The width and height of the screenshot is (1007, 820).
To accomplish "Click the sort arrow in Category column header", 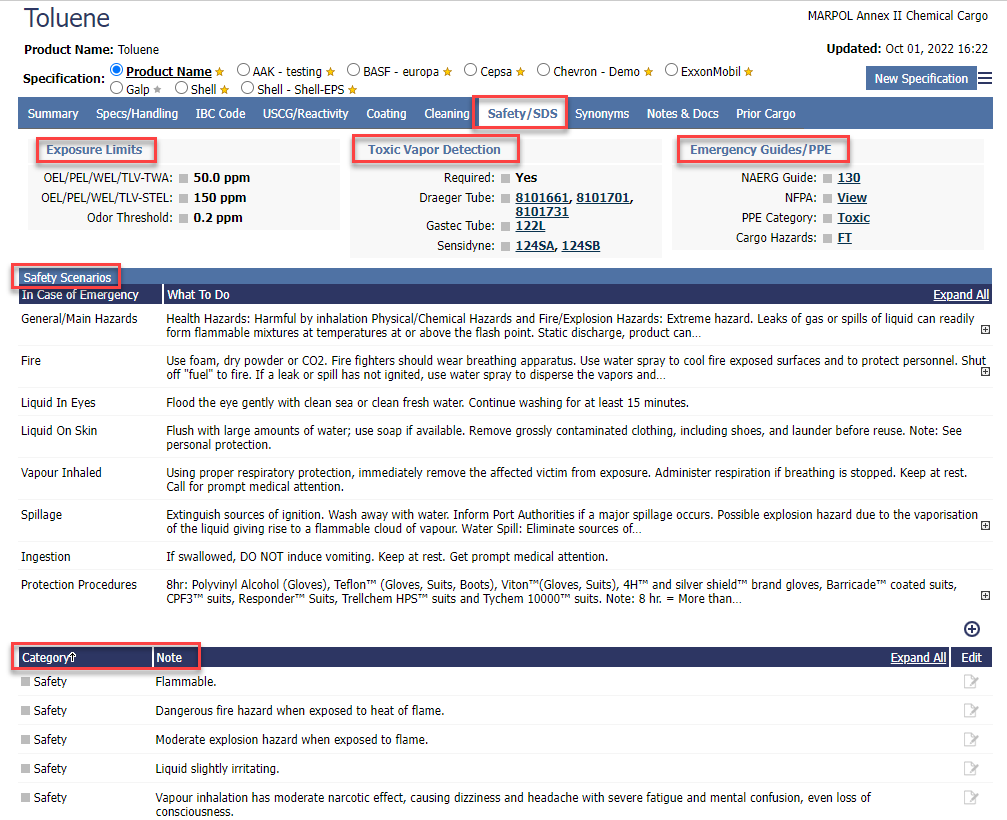I will (73, 658).
